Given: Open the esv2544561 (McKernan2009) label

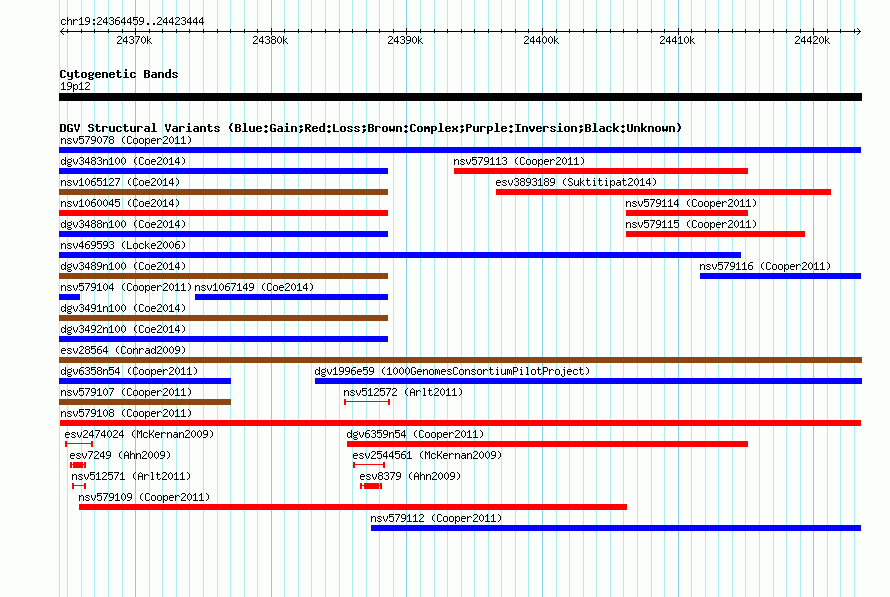Looking at the screenshot, I should tap(427, 455).
